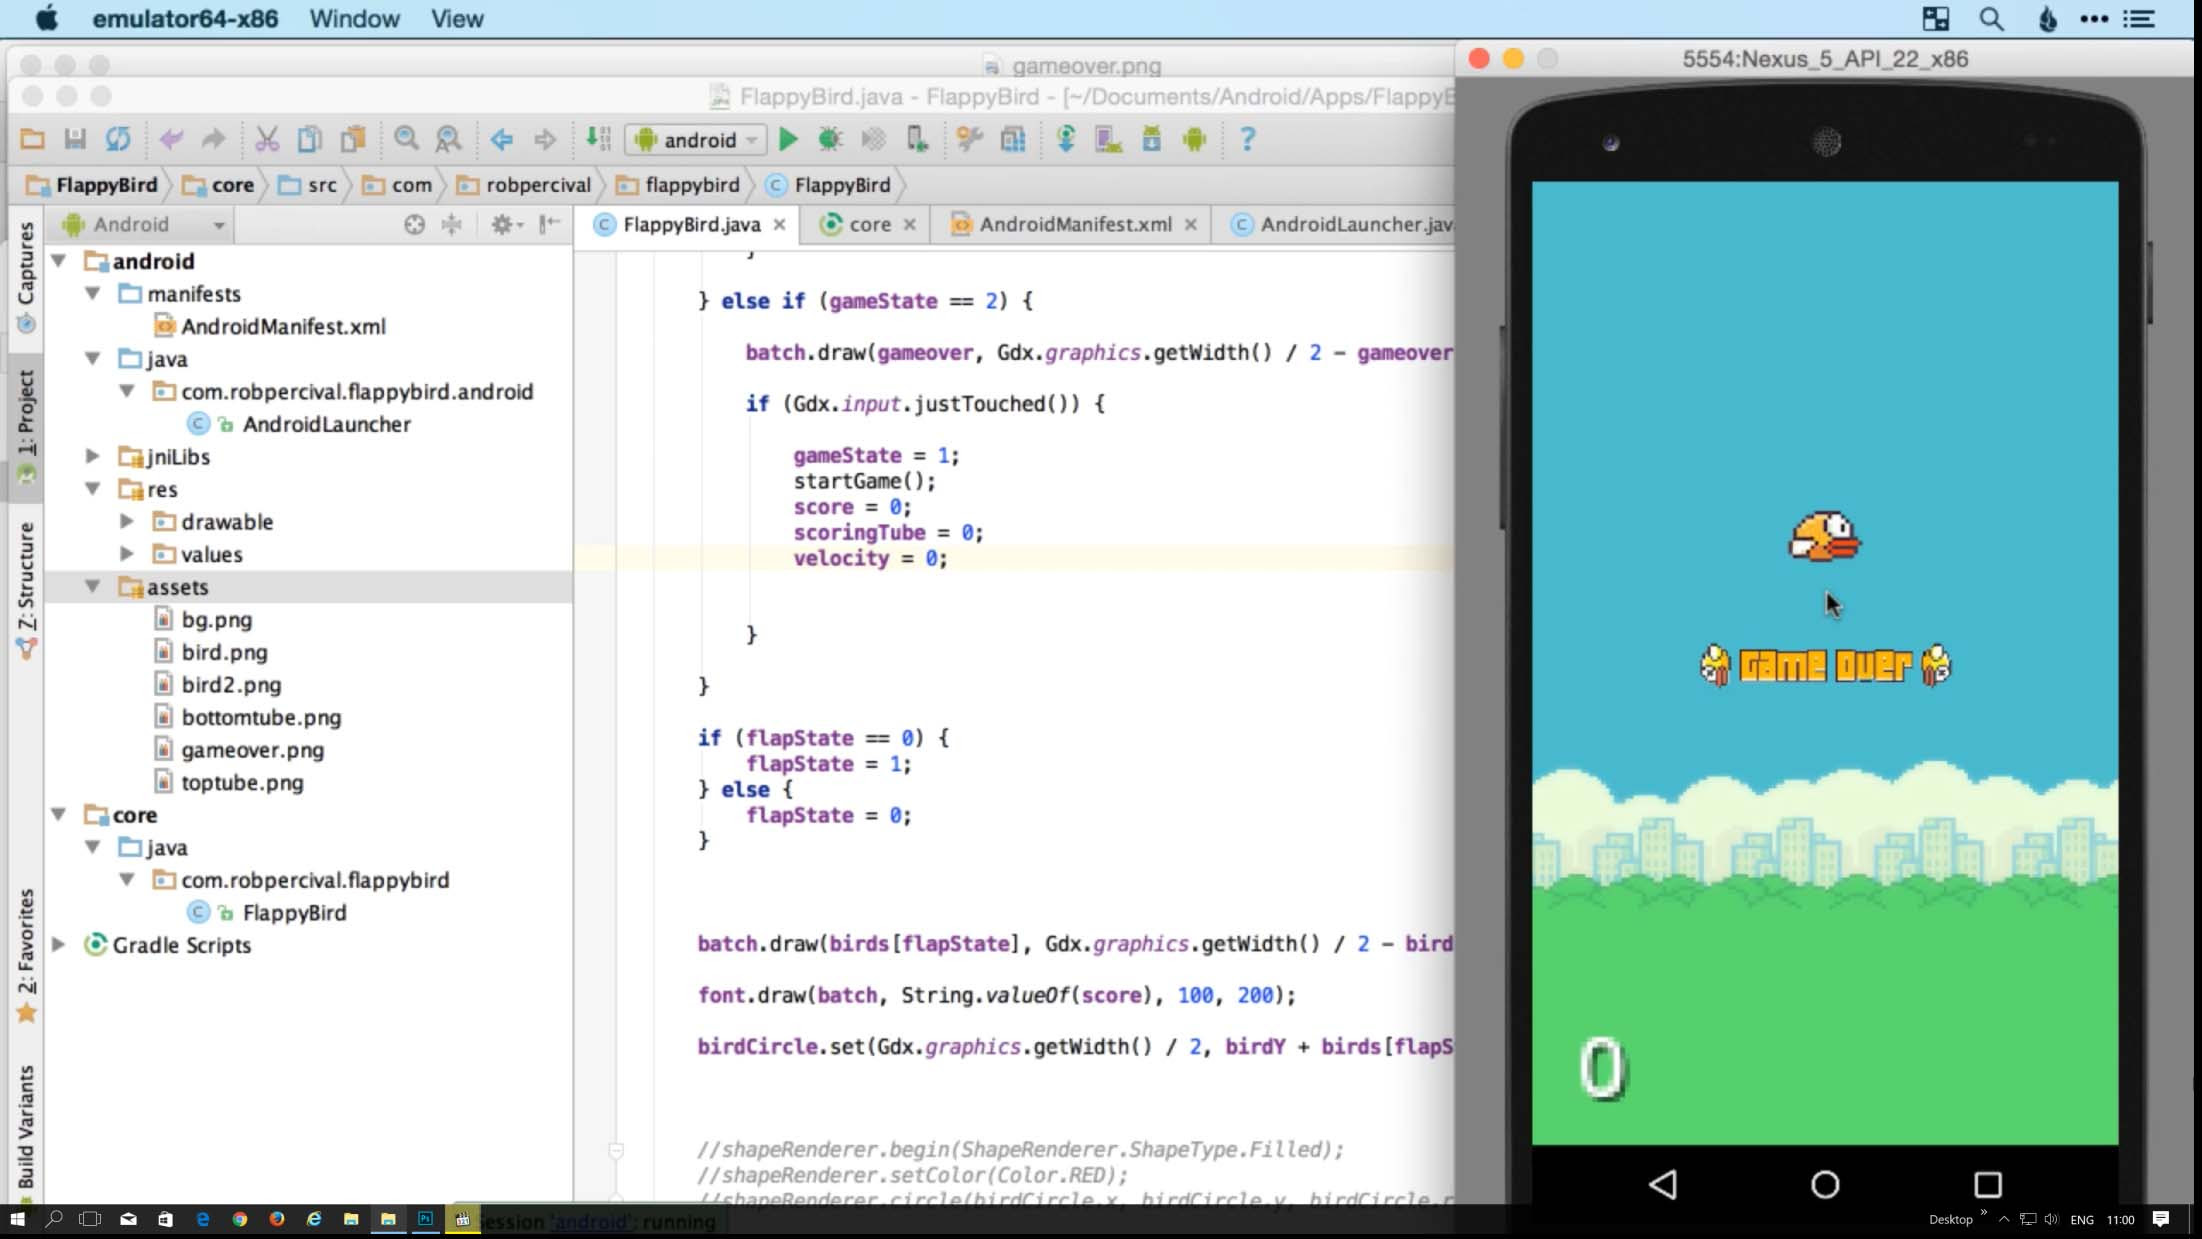
Task: Expand the values folder
Action: click(127, 554)
